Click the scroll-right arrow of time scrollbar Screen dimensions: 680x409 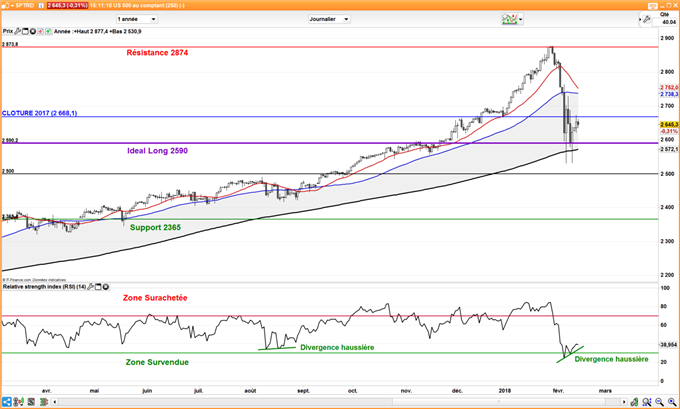click(624, 402)
